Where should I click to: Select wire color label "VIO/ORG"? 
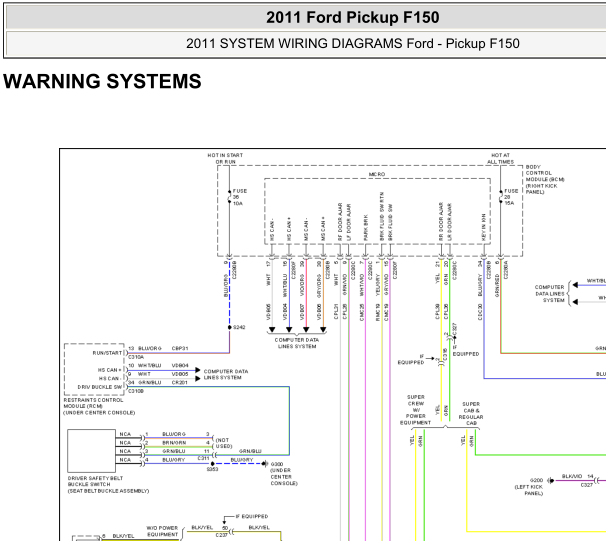pyautogui.click(x=302, y=286)
